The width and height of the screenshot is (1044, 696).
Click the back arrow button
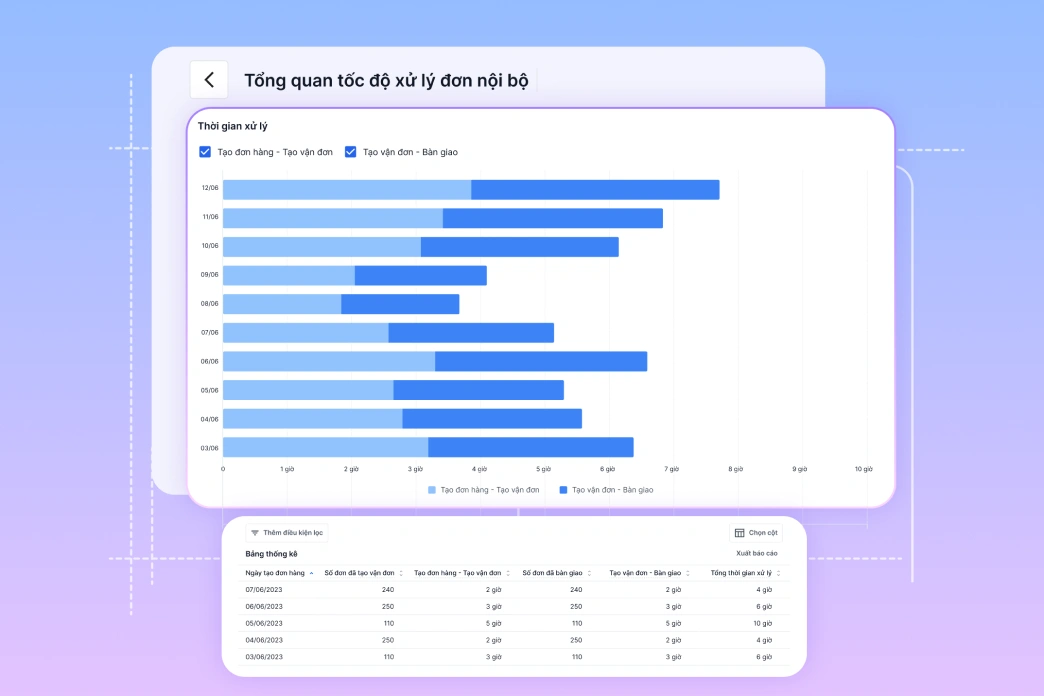pos(209,80)
